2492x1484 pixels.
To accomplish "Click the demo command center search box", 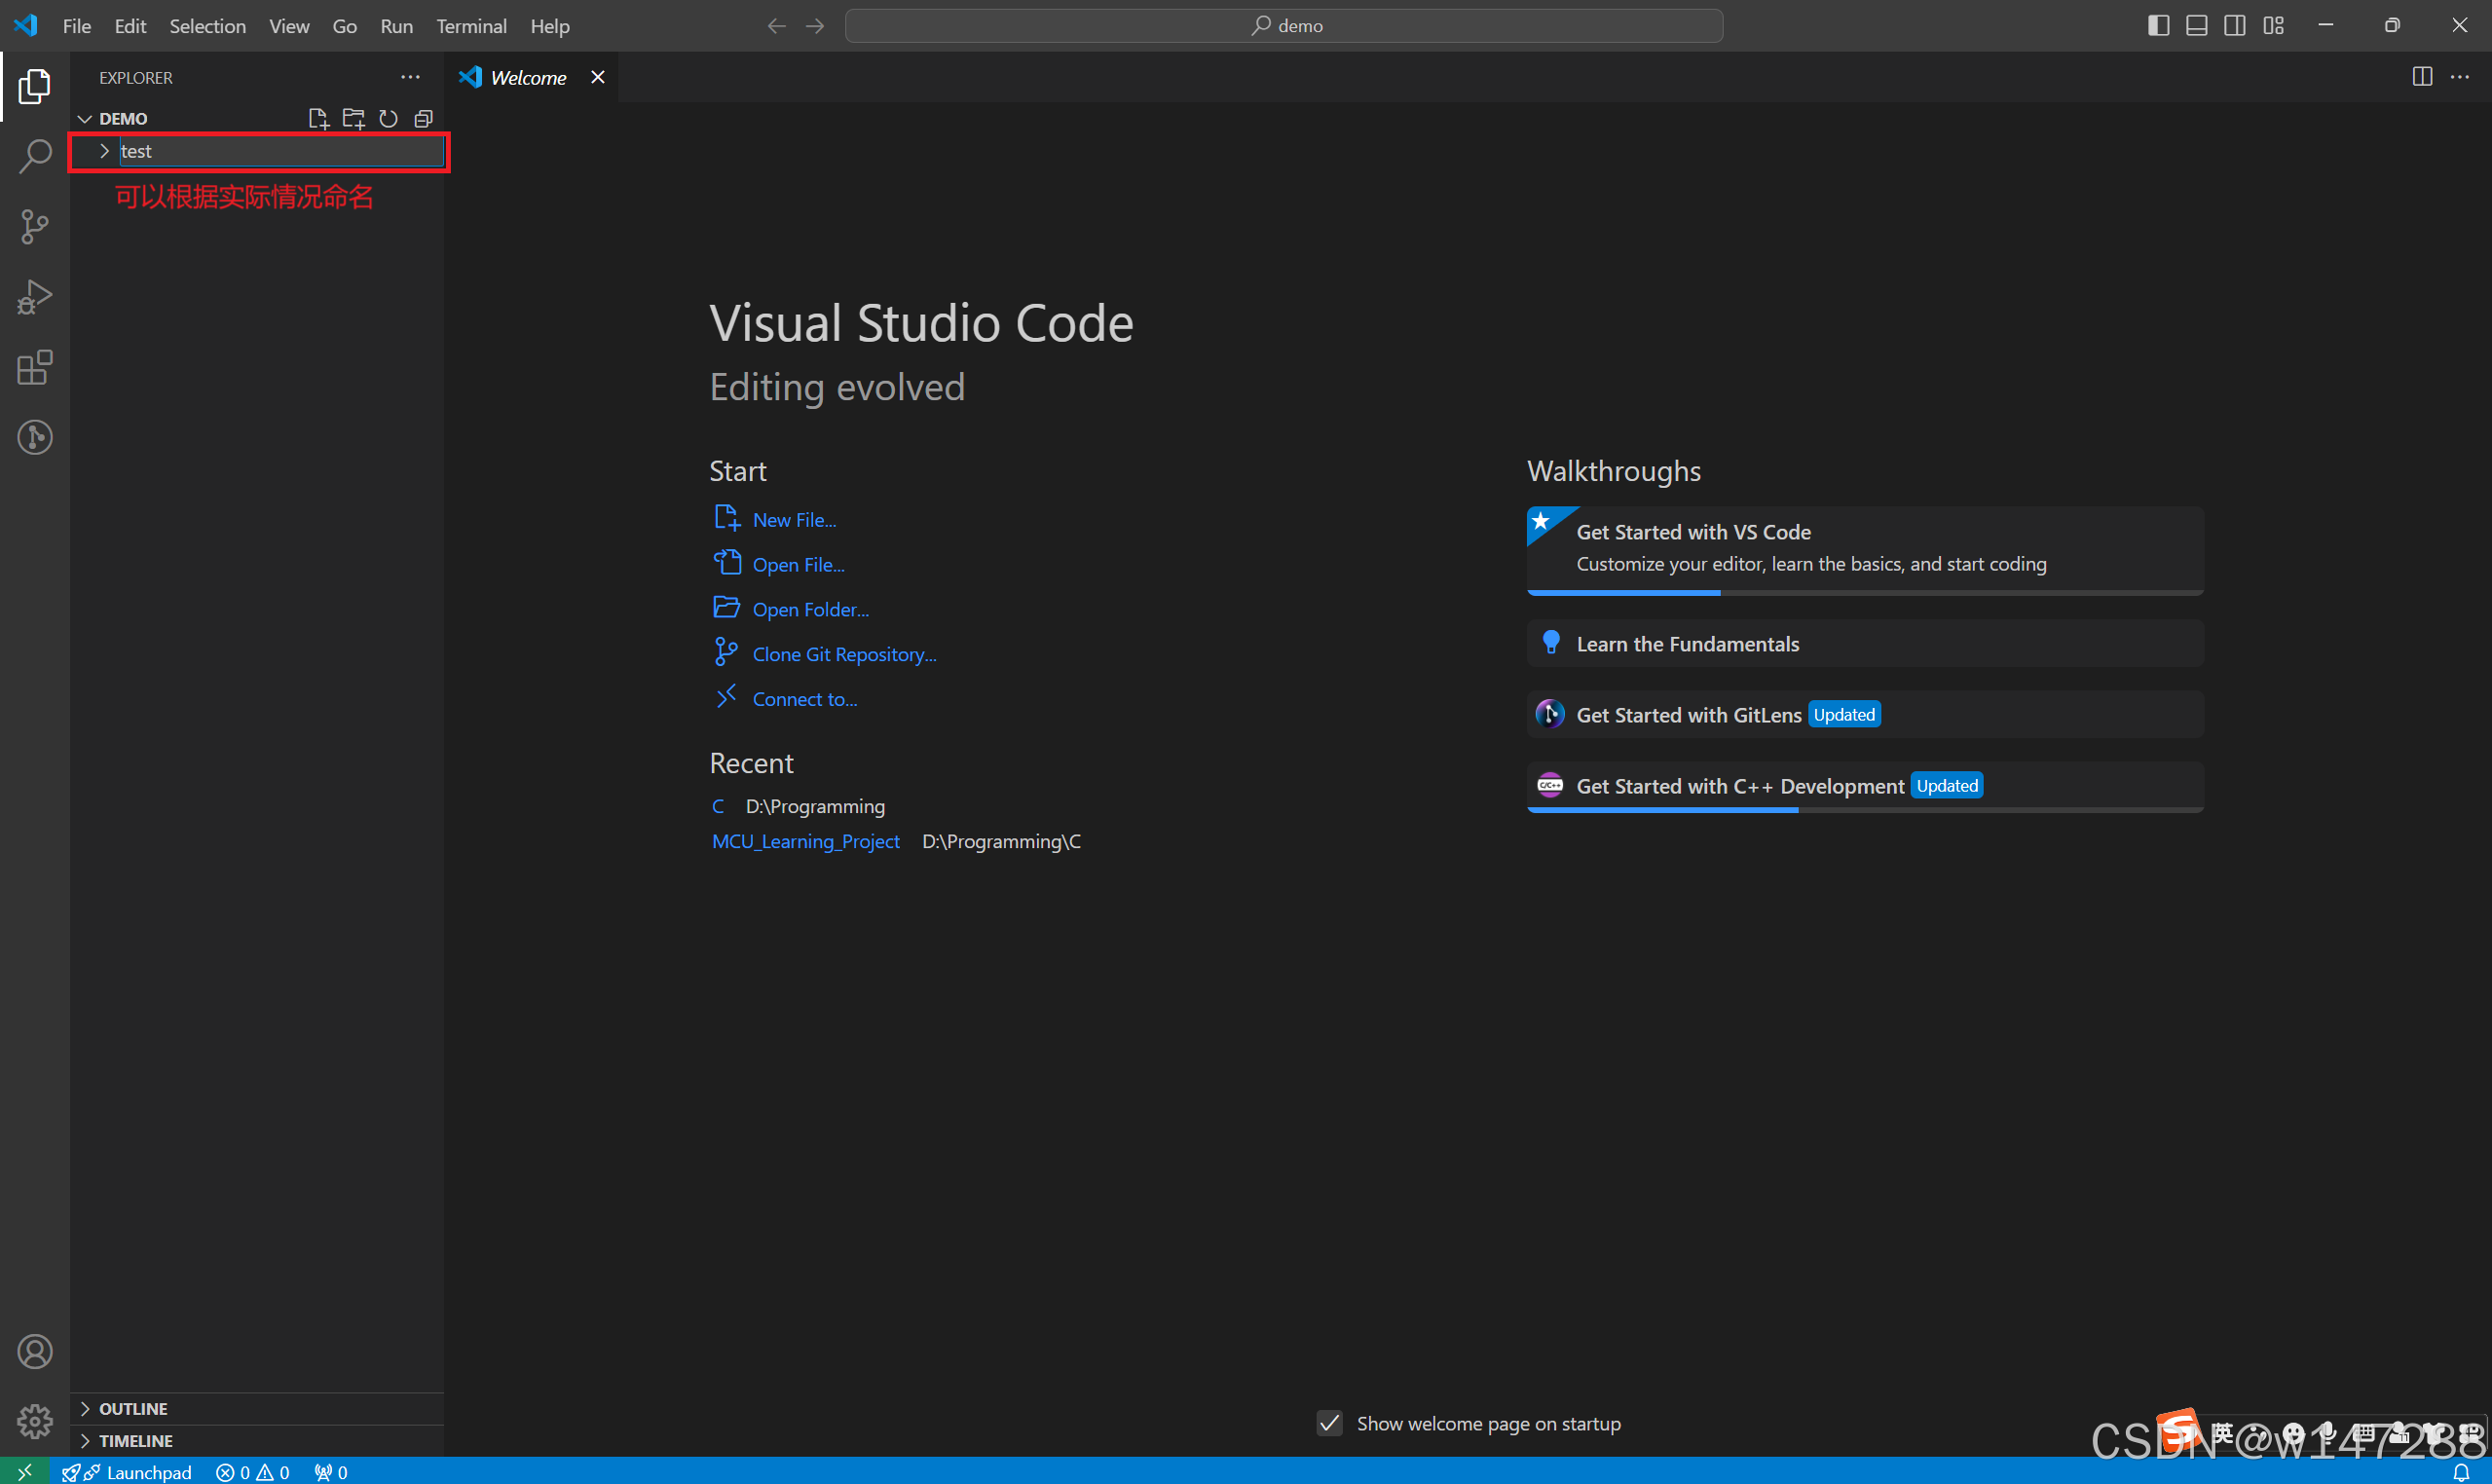I will click(x=1283, y=26).
